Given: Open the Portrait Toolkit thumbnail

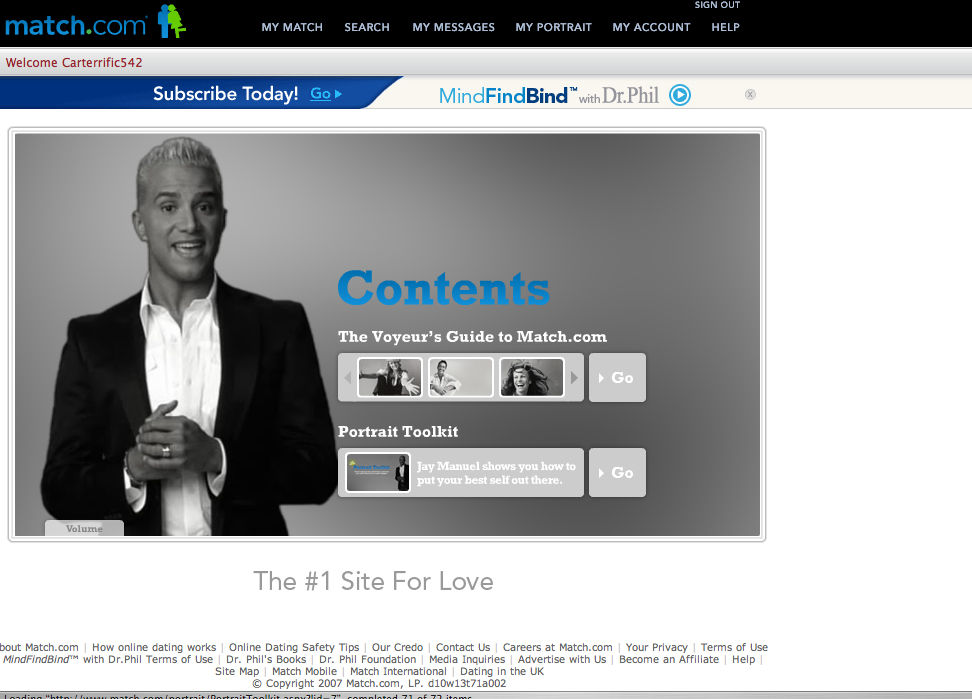Looking at the screenshot, I should tap(378, 472).
